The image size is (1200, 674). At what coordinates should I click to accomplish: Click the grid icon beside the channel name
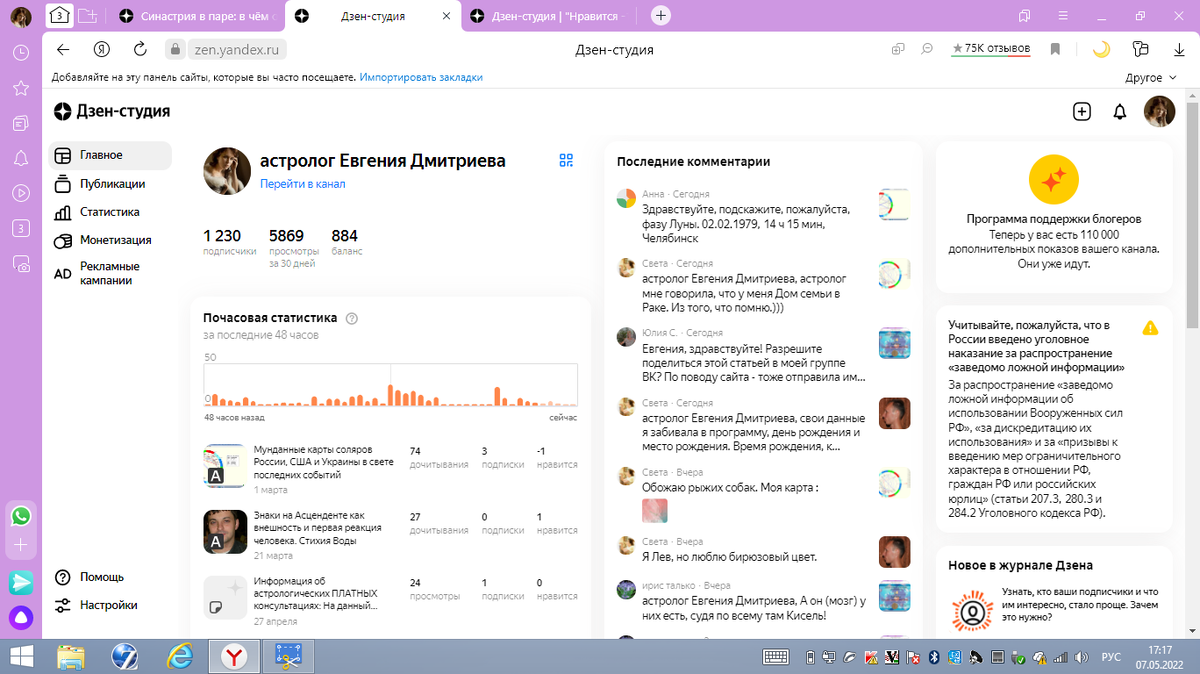pyautogui.click(x=566, y=159)
